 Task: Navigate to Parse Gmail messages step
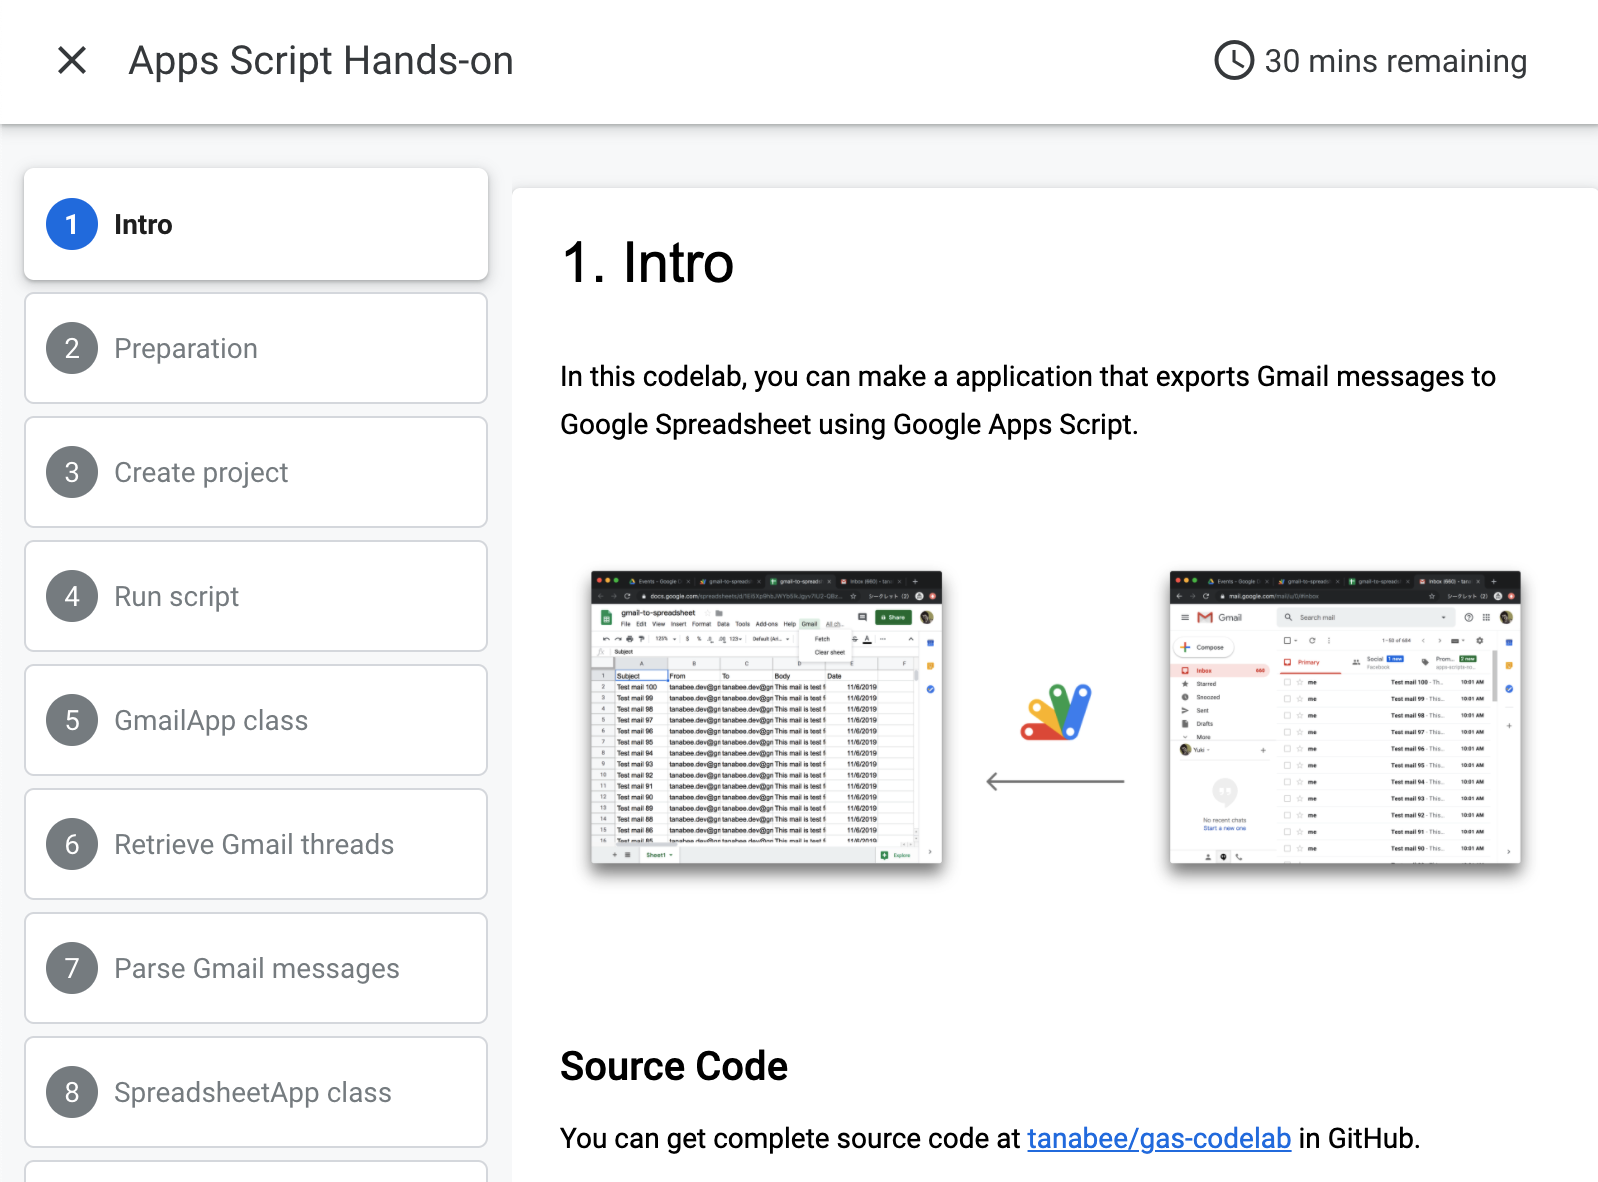tap(257, 968)
